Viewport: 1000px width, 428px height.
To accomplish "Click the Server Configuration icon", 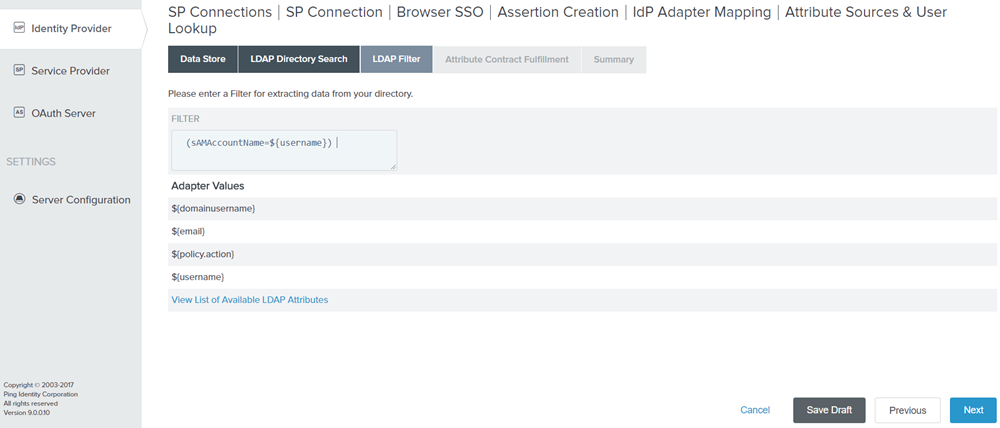I will click(x=19, y=199).
